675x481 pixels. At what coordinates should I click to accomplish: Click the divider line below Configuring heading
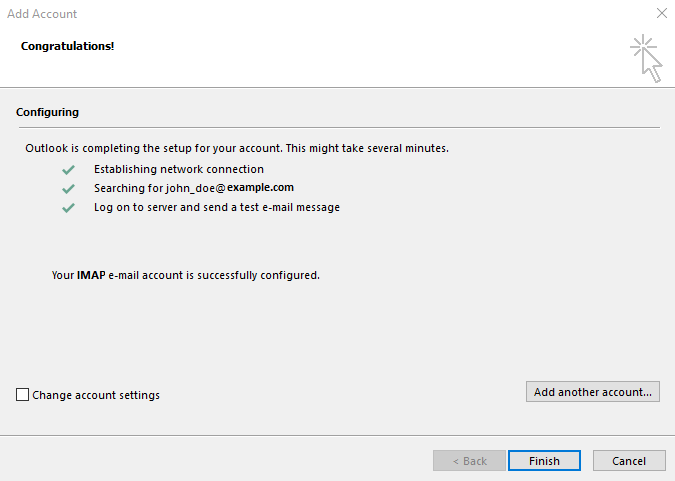[x=338, y=127]
